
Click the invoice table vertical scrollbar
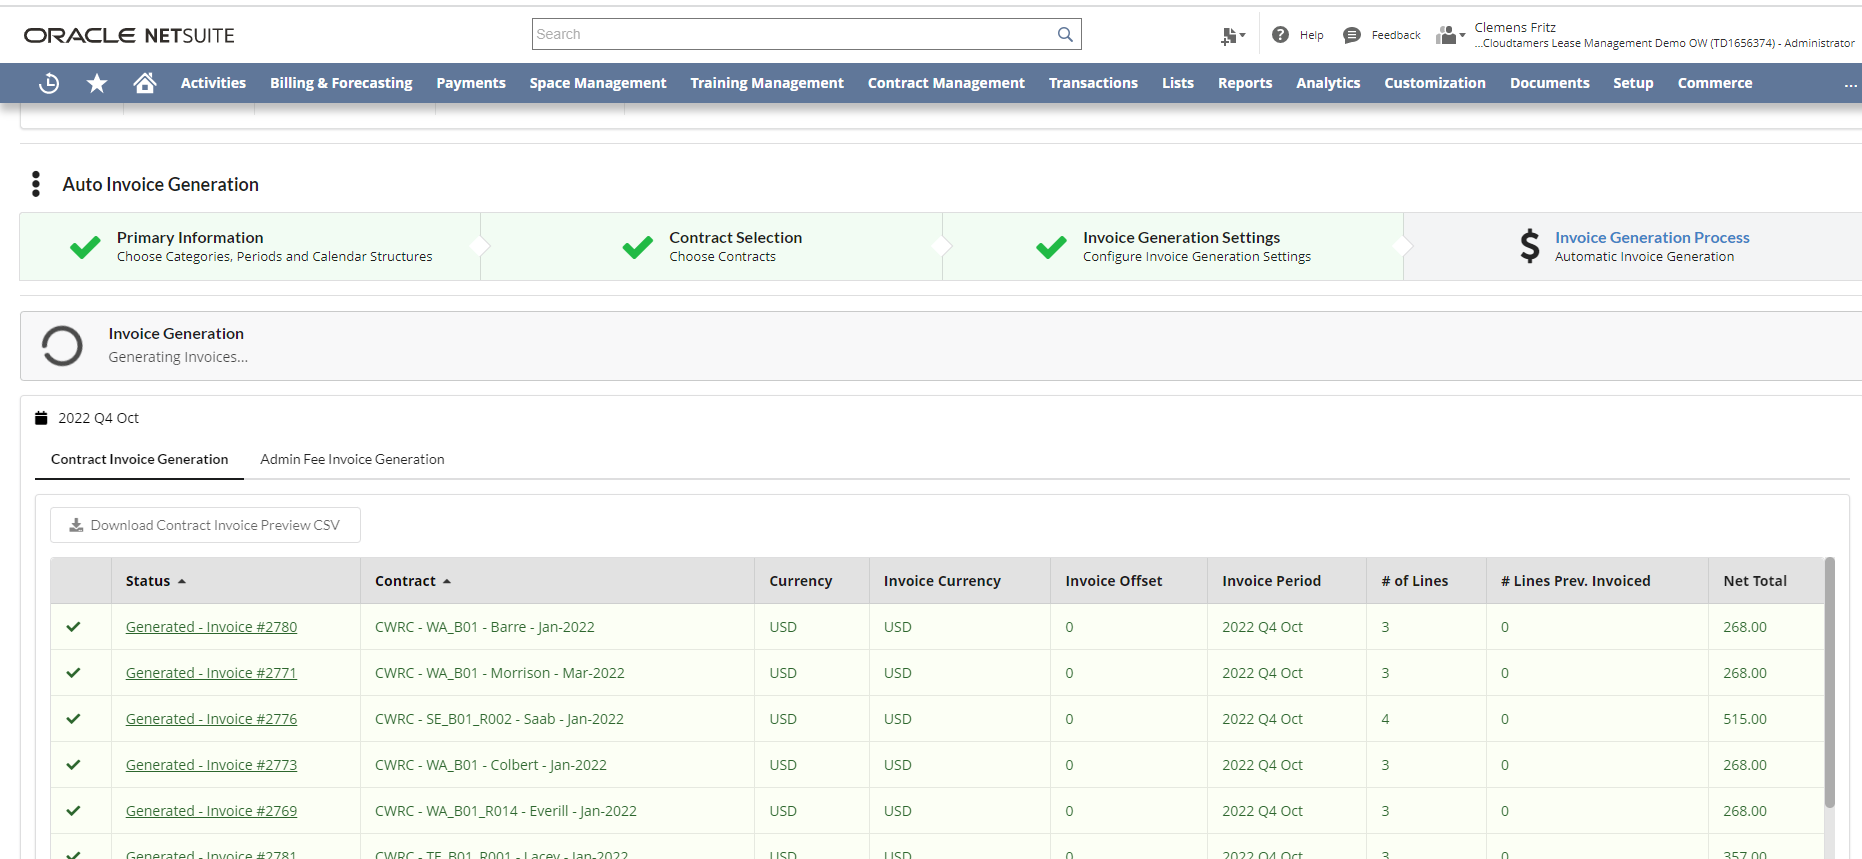click(1829, 682)
